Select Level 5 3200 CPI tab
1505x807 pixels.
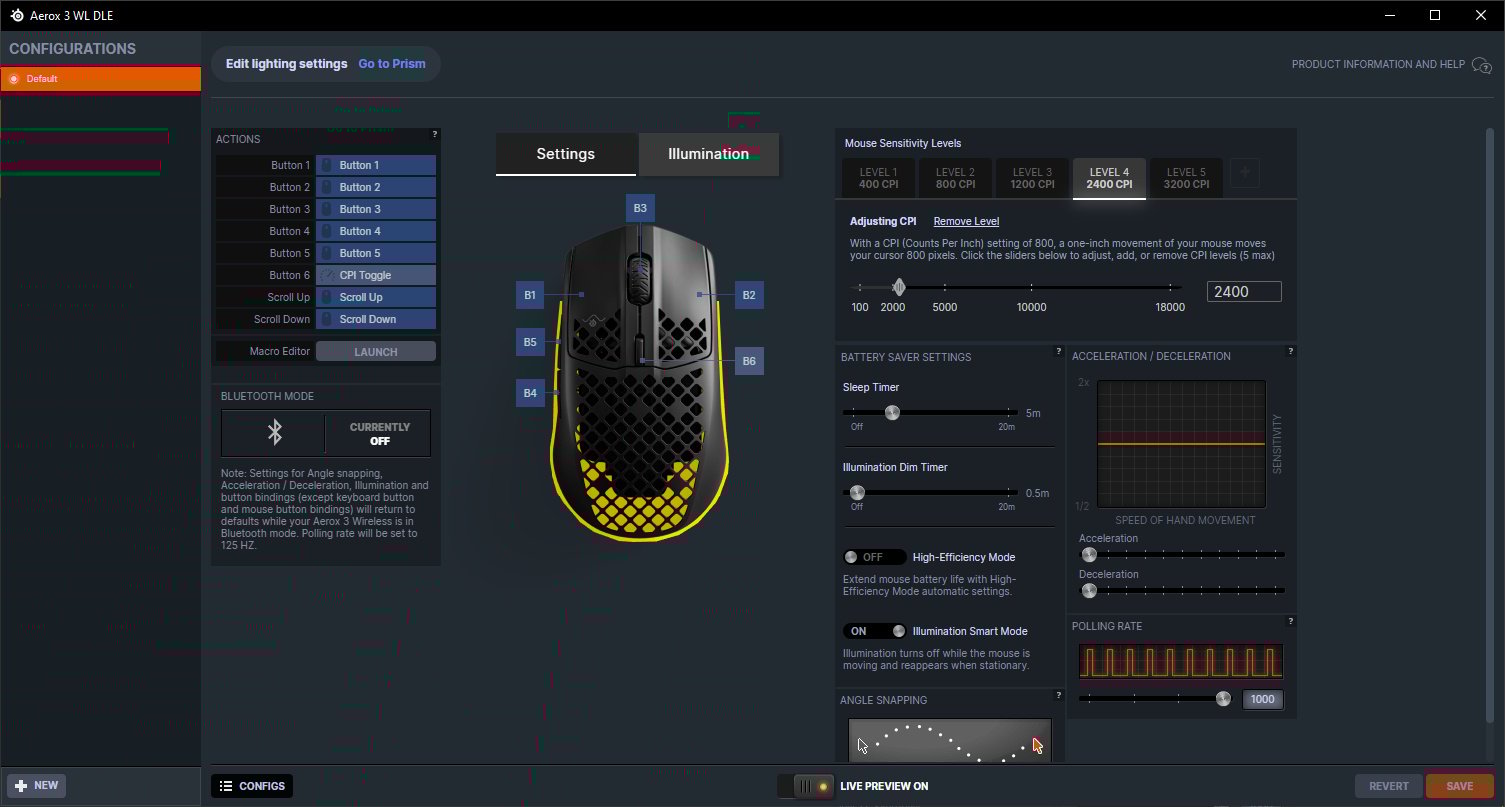pyautogui.click(x=1186, y=178)
